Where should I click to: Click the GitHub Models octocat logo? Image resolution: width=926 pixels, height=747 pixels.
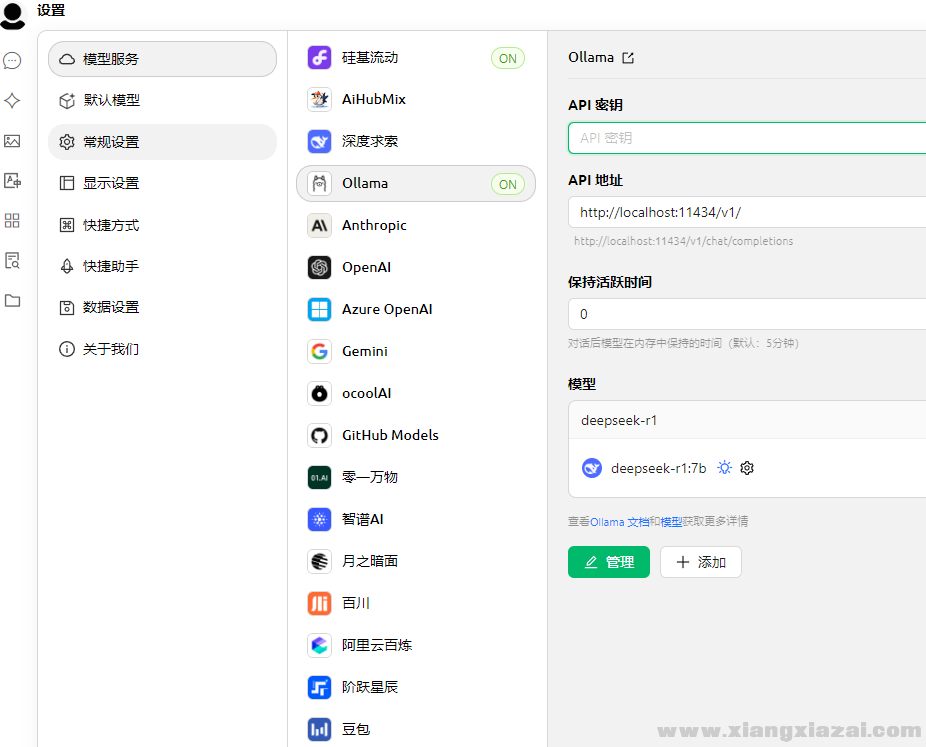319,436
